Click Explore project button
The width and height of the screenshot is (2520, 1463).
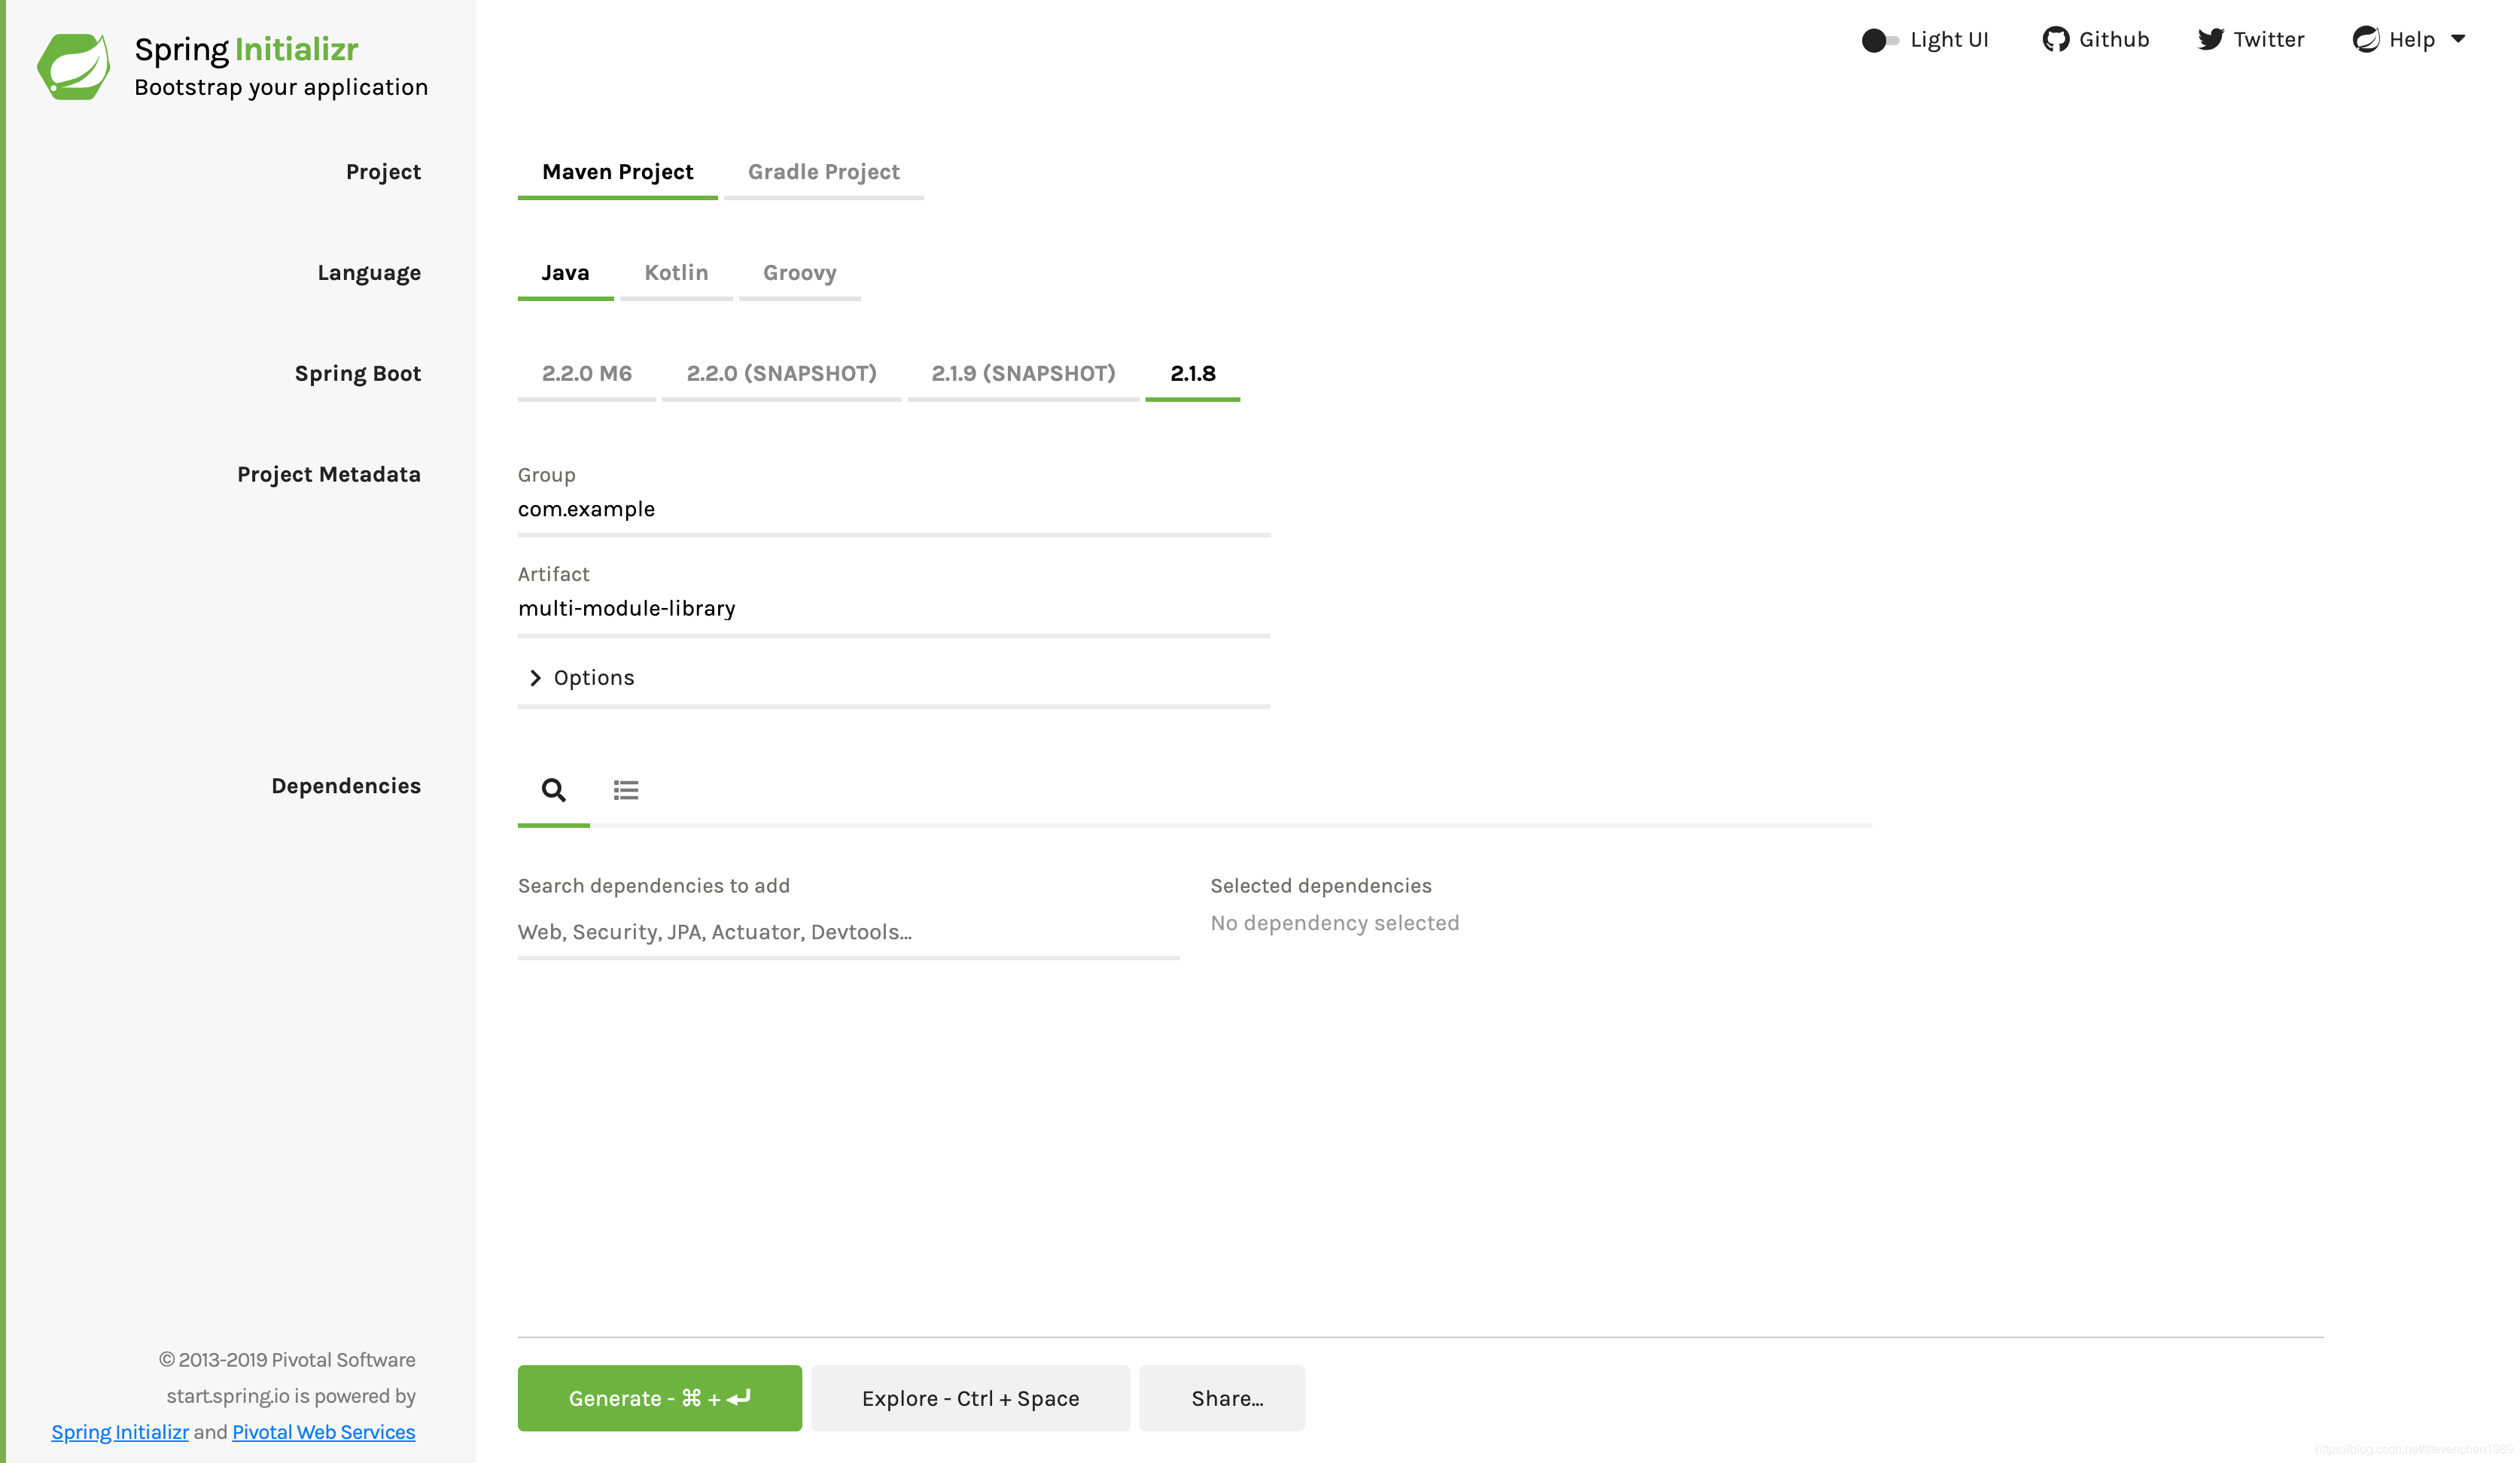pos(972,1398)
